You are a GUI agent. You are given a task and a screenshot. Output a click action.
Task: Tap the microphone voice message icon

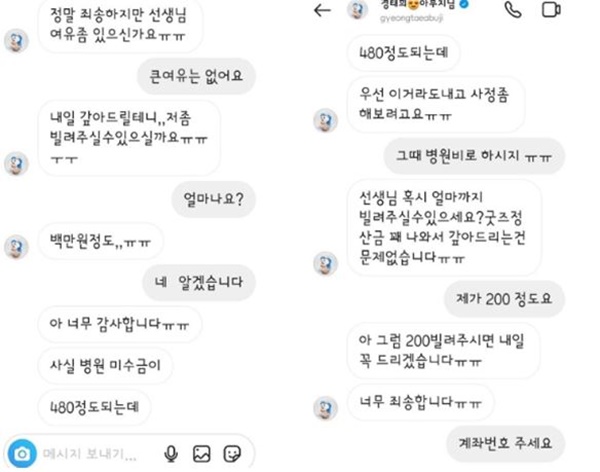pyautogui.click(x=171, y=454)
